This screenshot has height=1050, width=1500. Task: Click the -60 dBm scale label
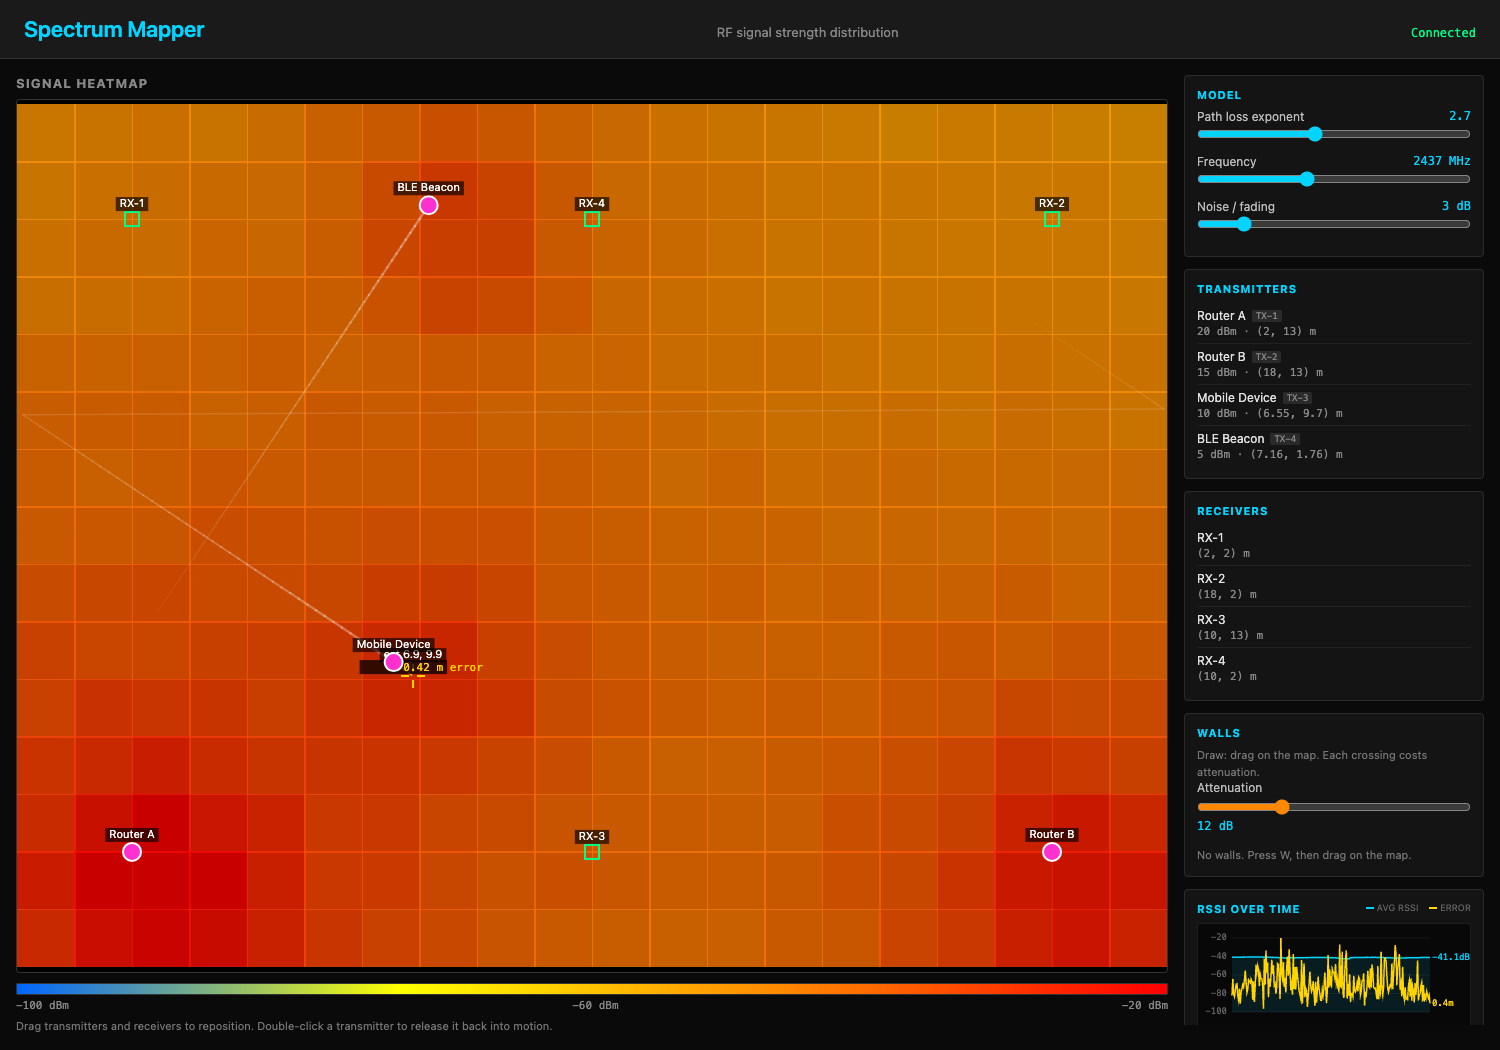coord(595,1005)
